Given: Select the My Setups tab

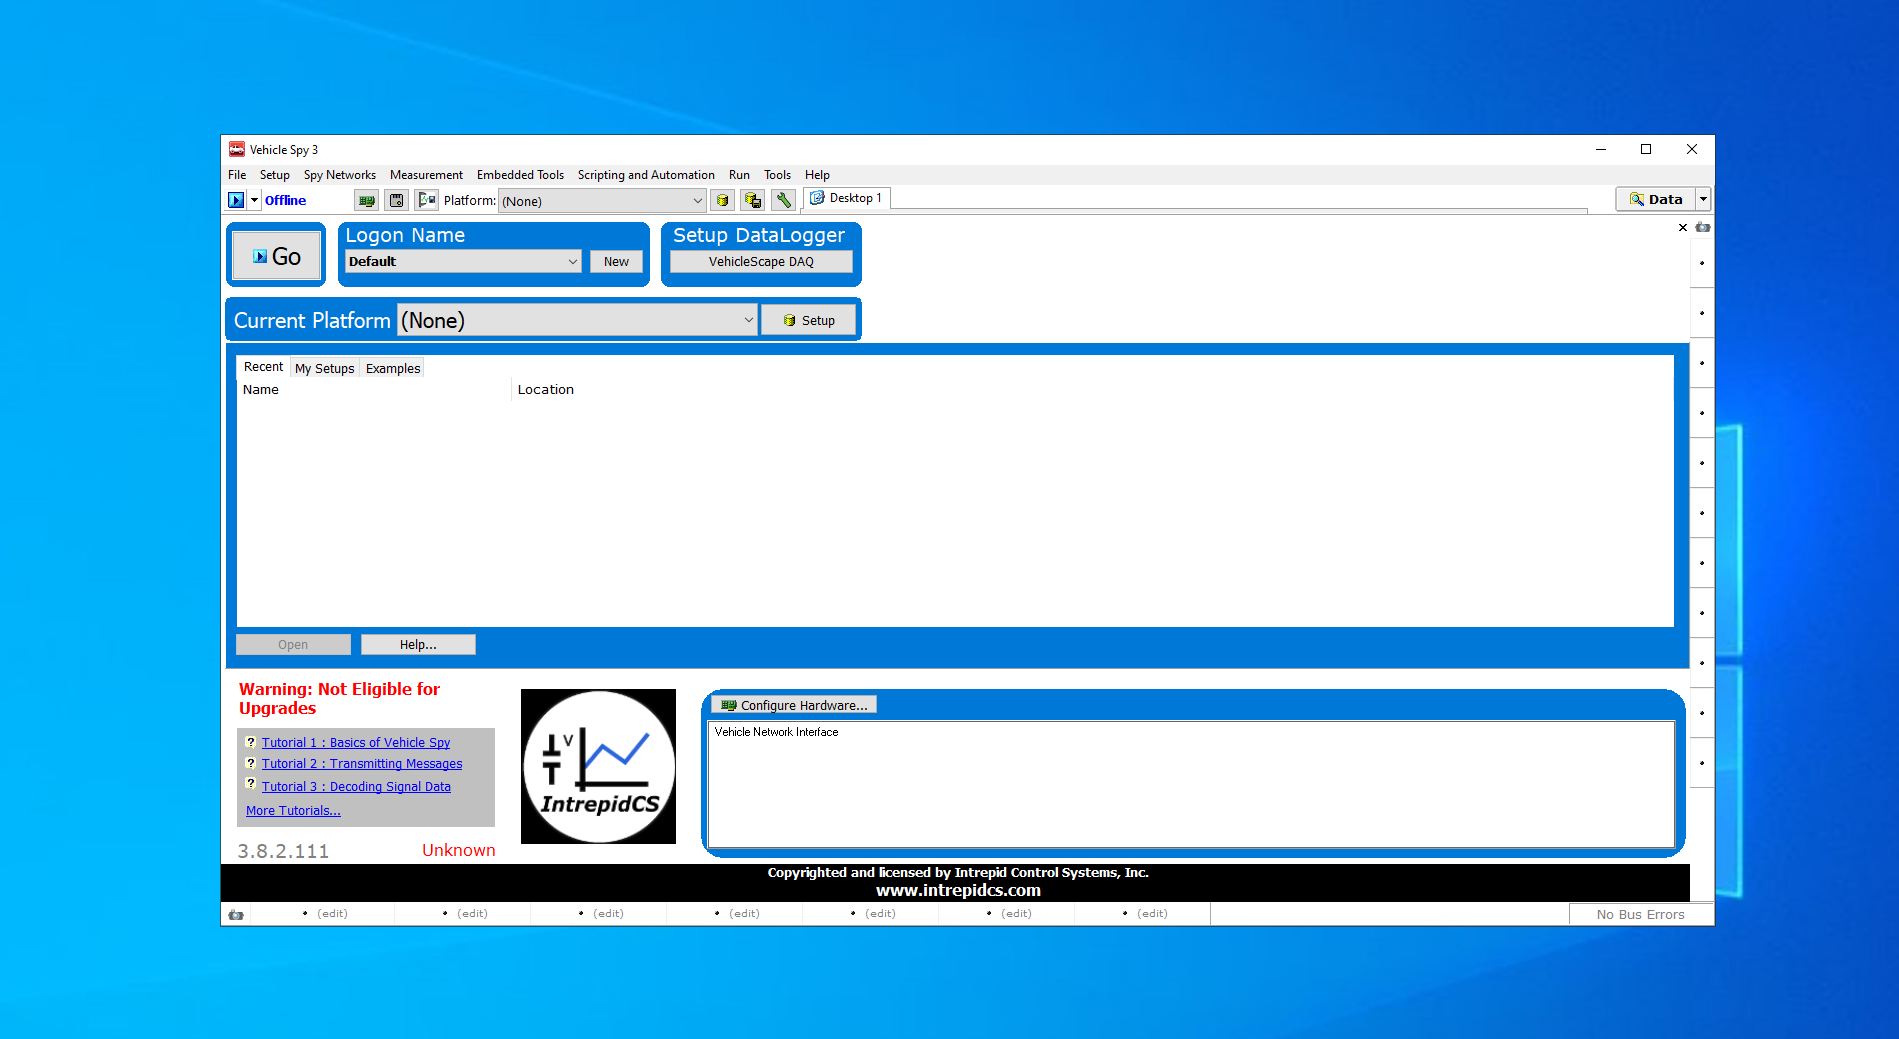Looking at the screenshot, I should point(324,368).
